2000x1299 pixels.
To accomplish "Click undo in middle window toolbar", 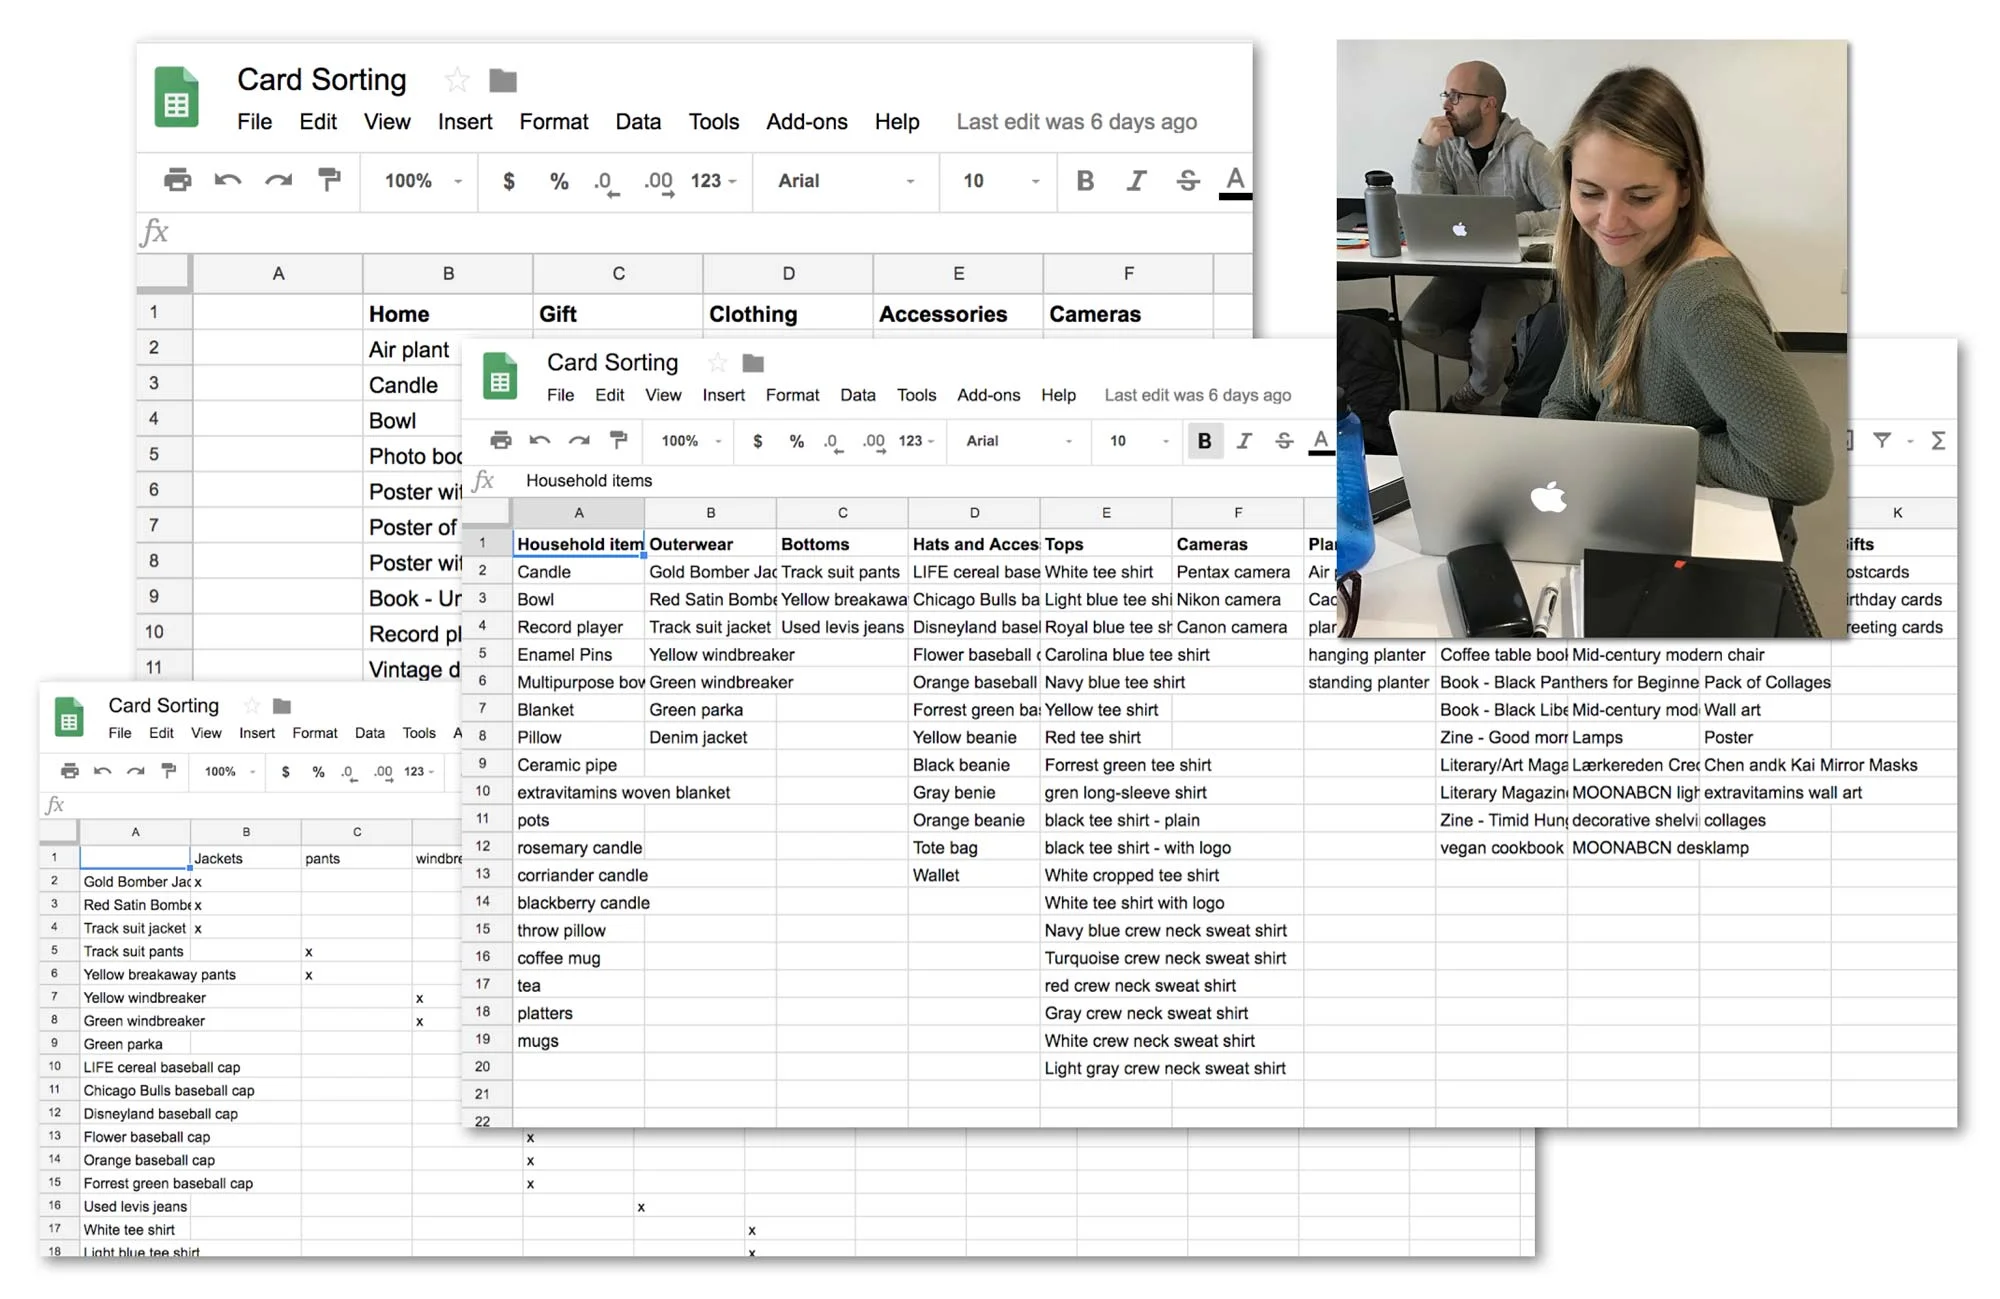I will point(540,440).
